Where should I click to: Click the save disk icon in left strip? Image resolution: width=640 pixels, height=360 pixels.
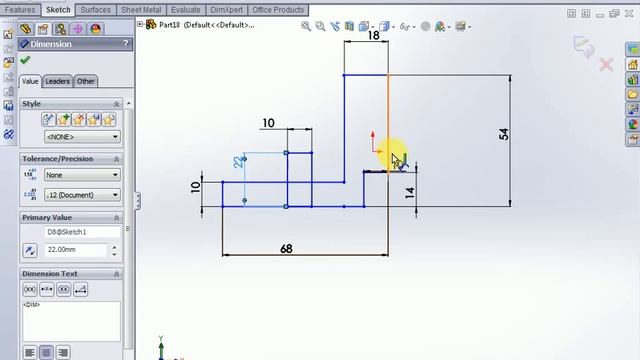pos(8,106)
